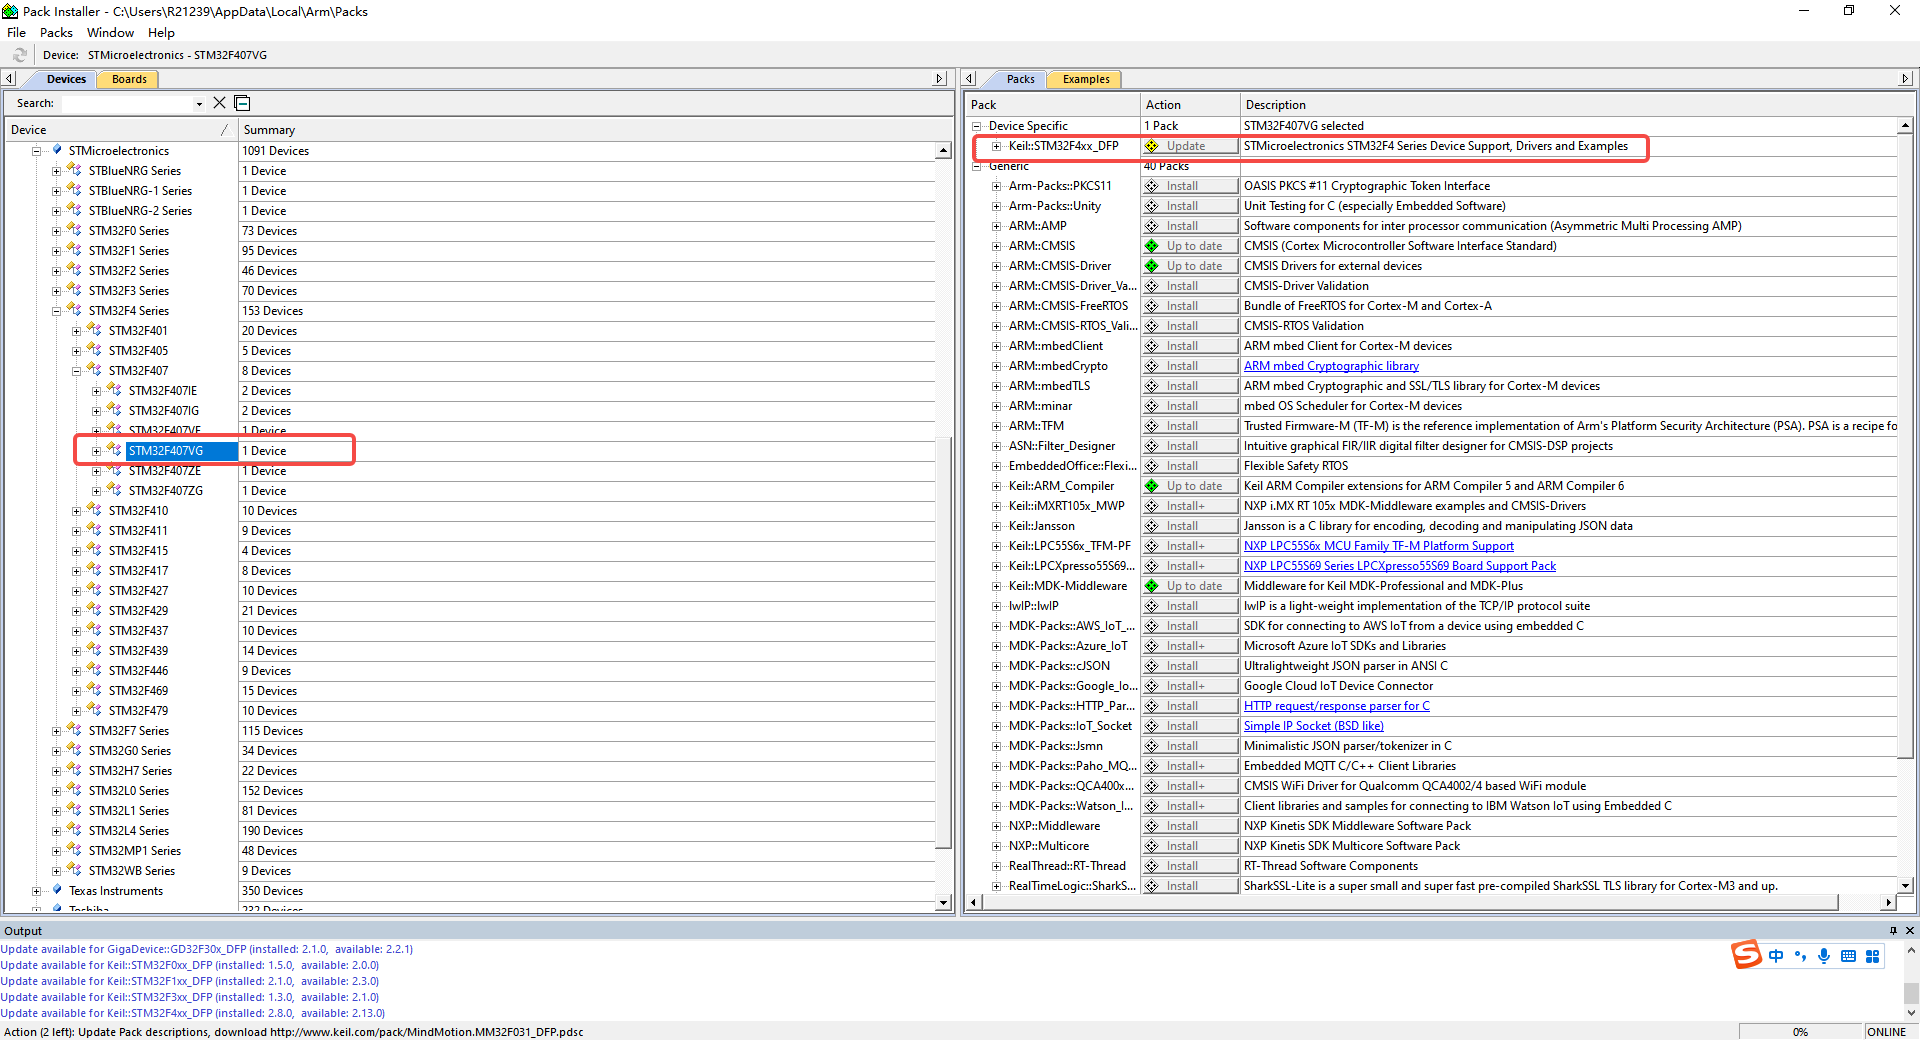Collapse the STM32F407 device group

coord(76,371)
